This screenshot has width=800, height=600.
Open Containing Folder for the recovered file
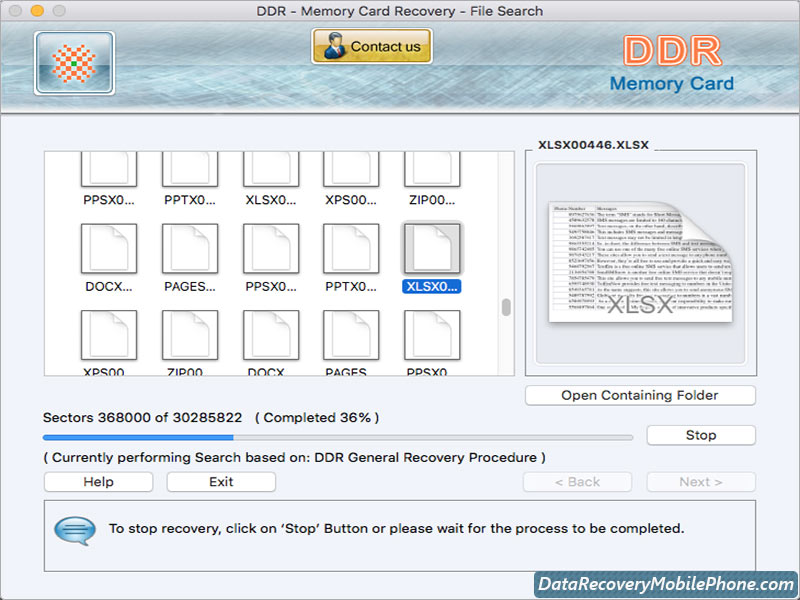(x=640, y=395)
